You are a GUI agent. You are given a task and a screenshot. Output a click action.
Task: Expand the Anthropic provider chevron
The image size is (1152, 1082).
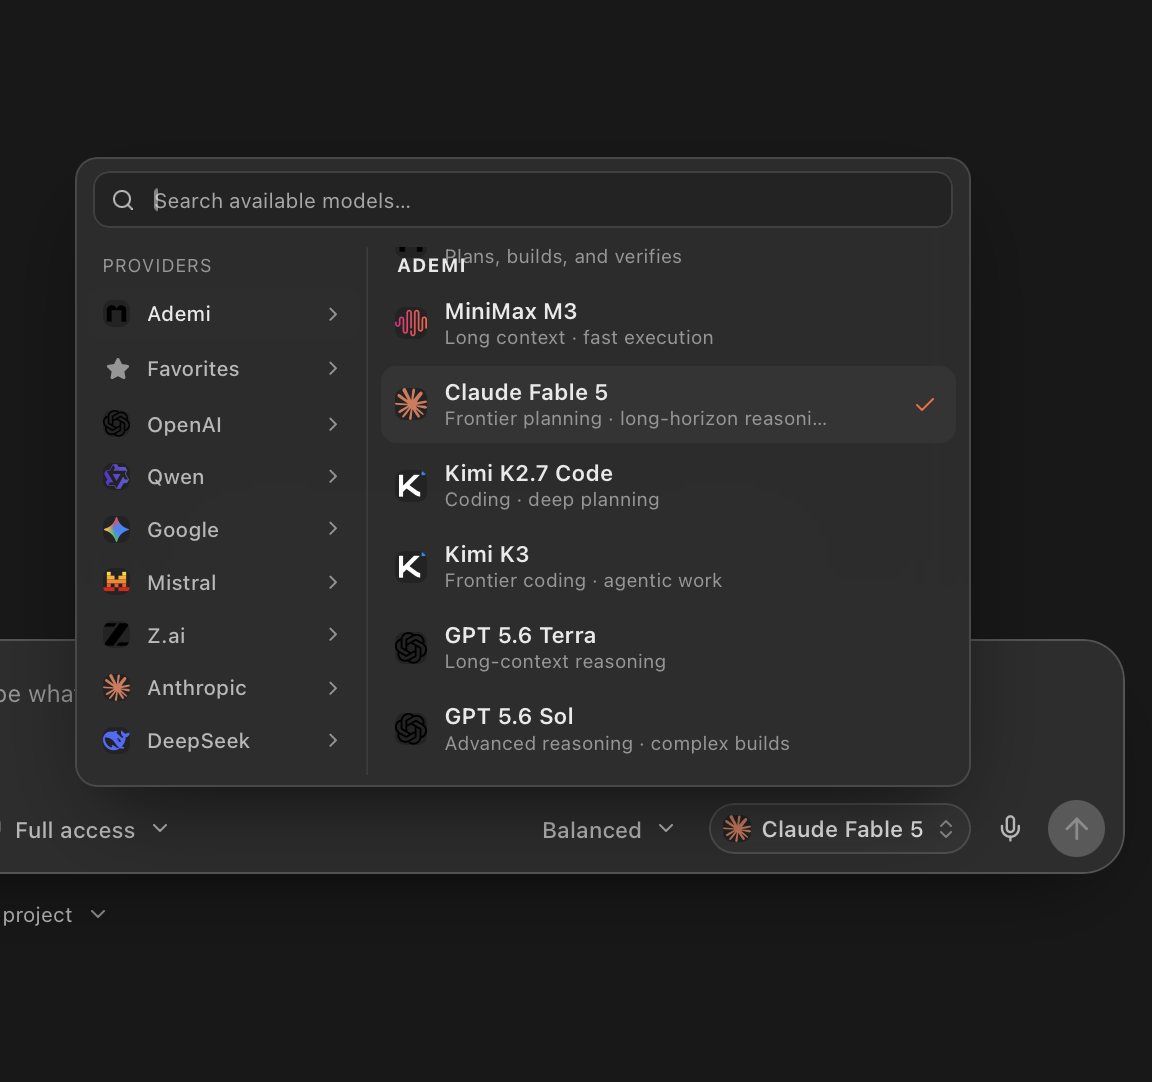pyautogui.click(x=333, y=688)
